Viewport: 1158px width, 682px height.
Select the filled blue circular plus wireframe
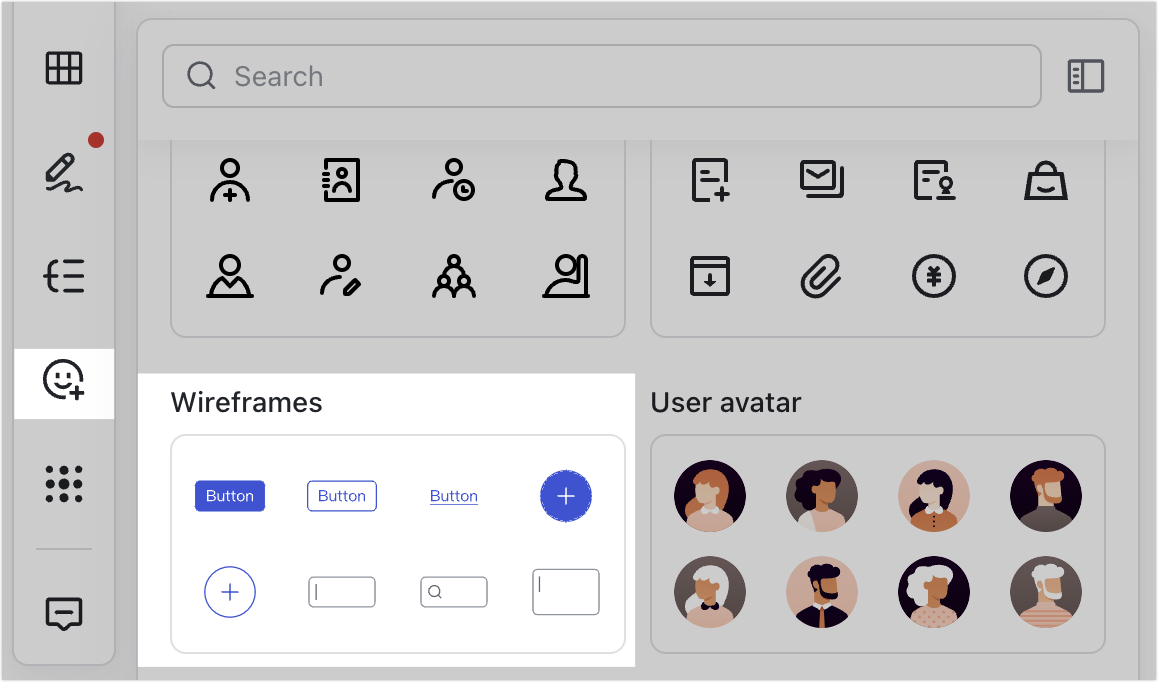click(566, 495)
